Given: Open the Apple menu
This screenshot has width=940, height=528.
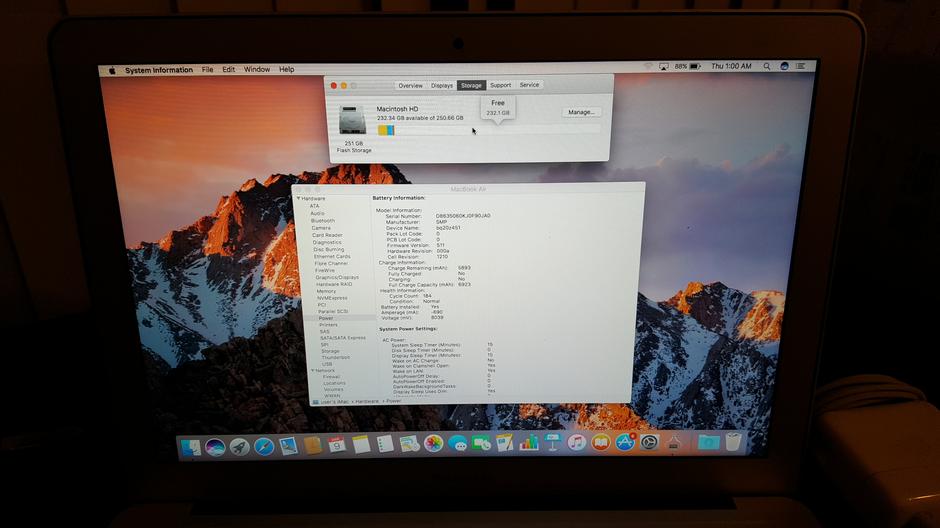Looking at the screenshot, I should pos(112,70).
